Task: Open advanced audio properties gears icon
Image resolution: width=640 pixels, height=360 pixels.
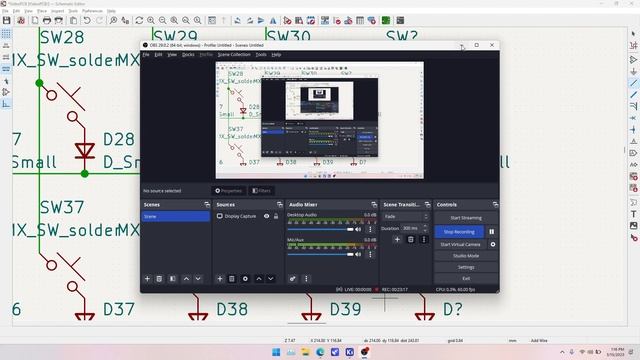Action: click(293, 279)
